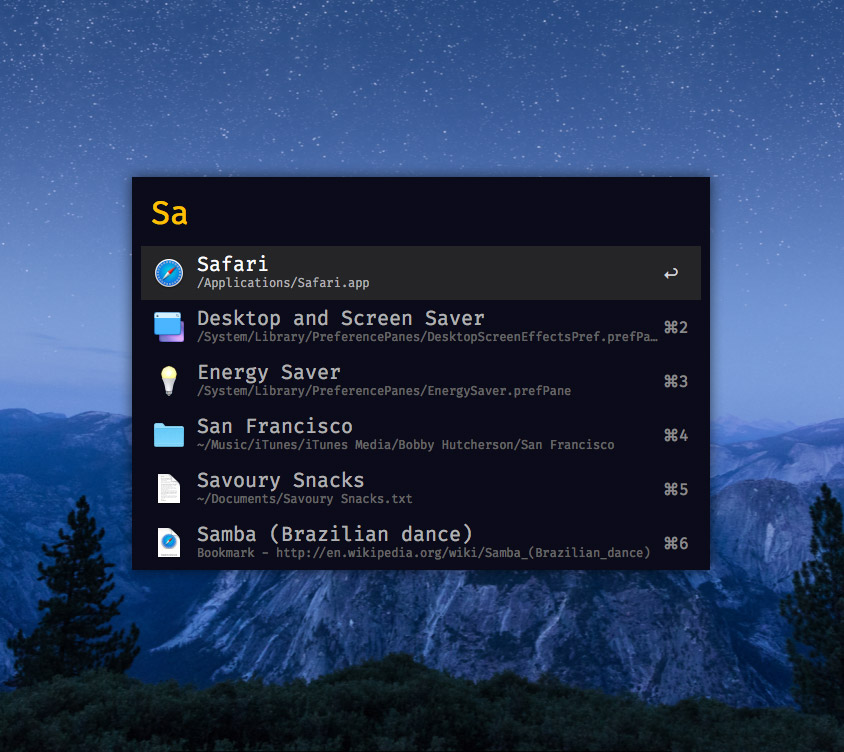
Task: Click the Safari compass icon
Action: pyautogui.click(x=169, y=273)
